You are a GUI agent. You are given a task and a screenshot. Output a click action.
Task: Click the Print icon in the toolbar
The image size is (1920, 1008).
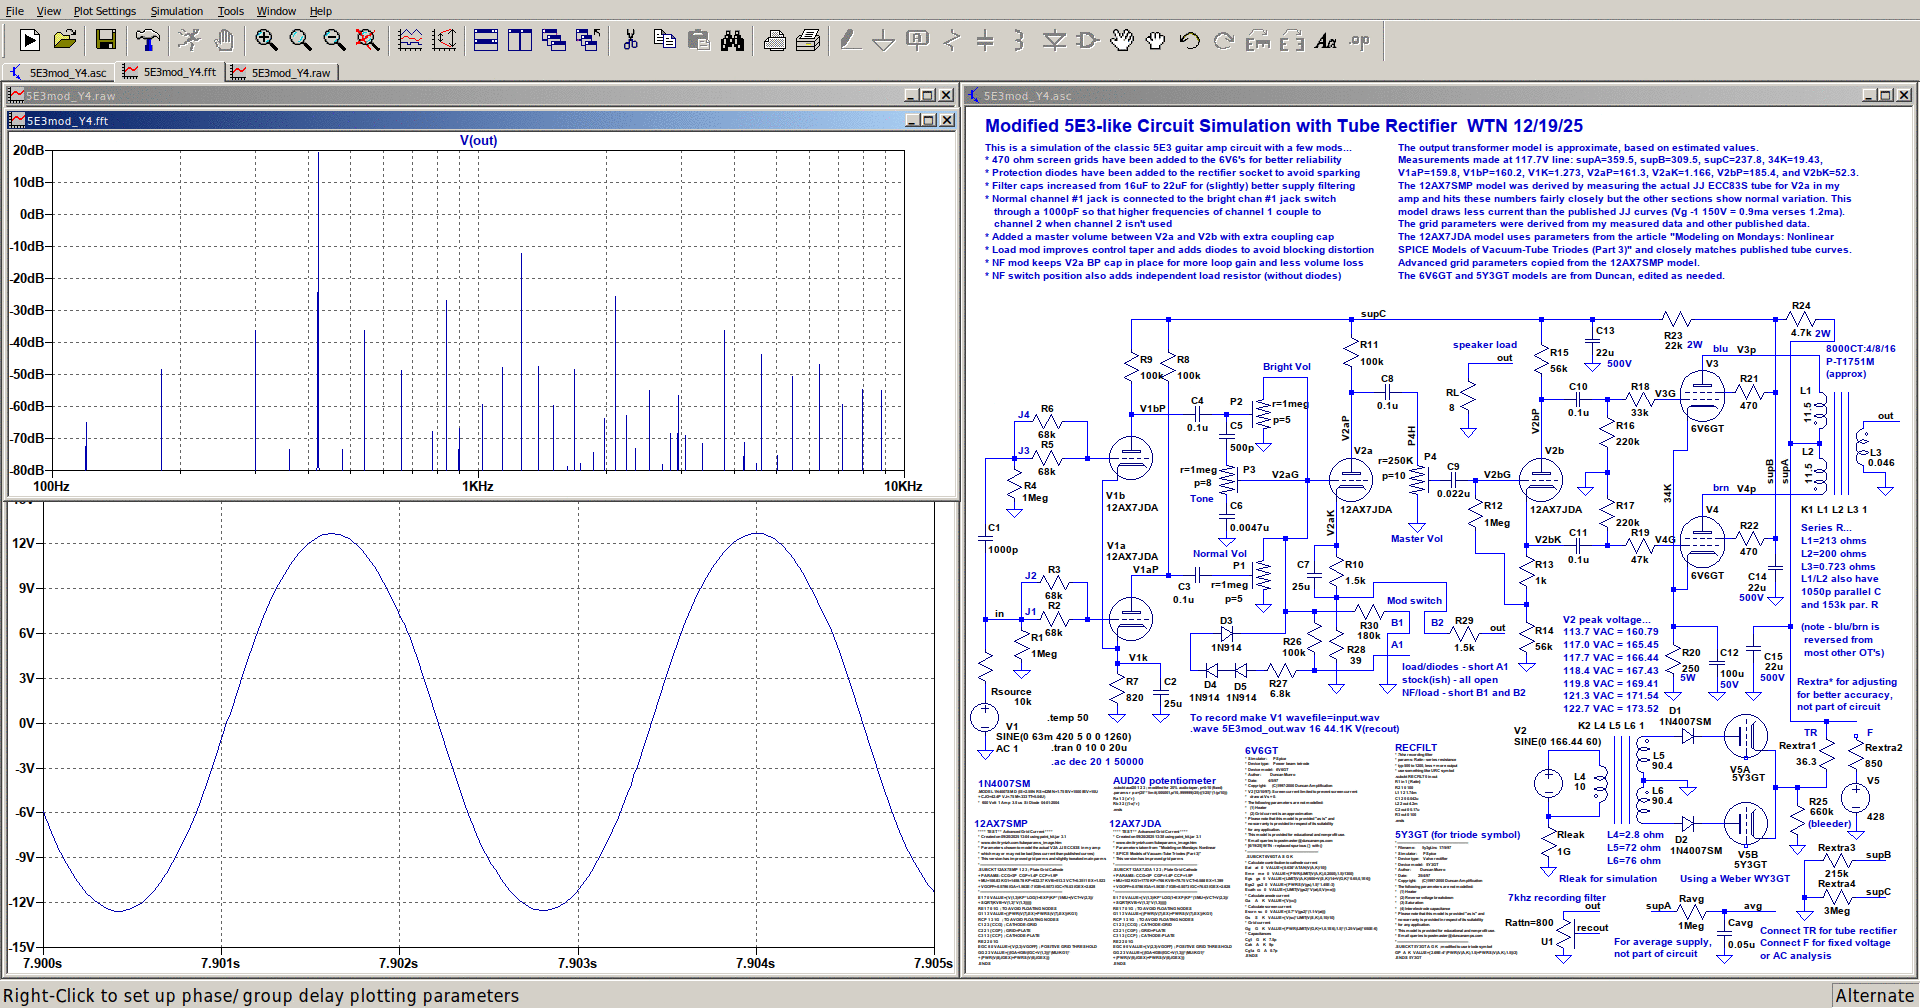tap(775, 40)
